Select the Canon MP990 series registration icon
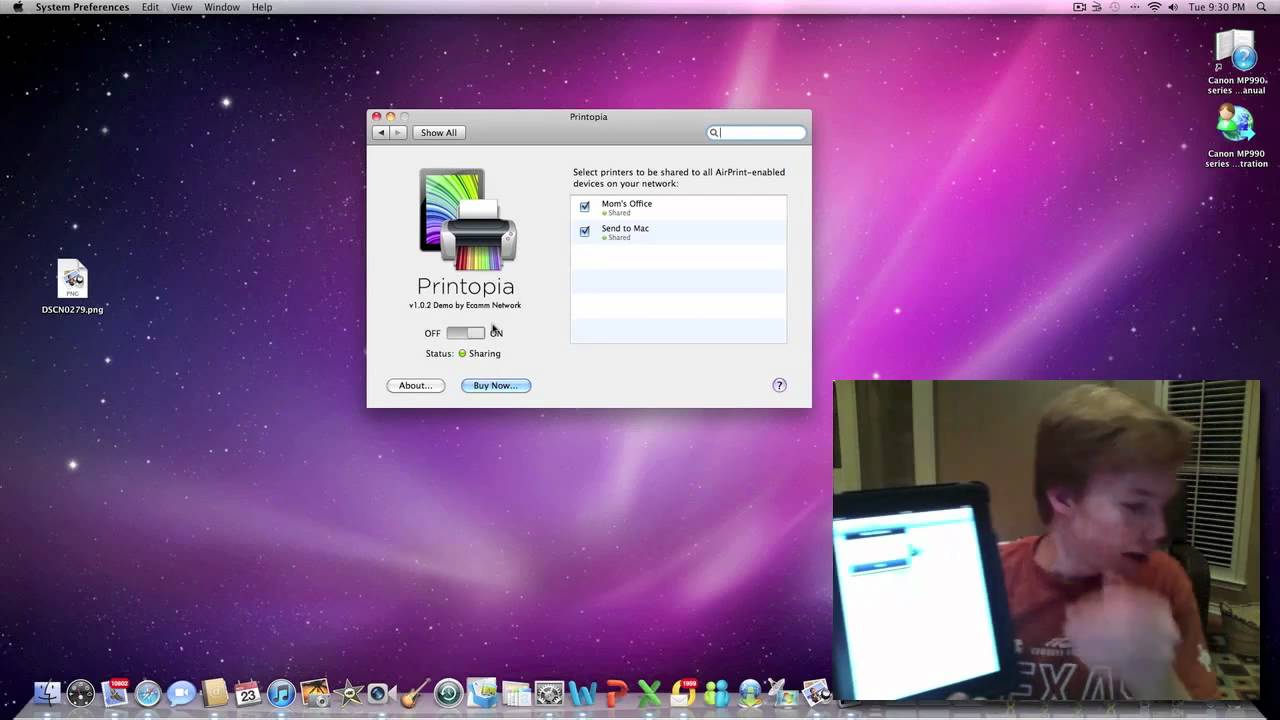 click(x=1236, y=136)
